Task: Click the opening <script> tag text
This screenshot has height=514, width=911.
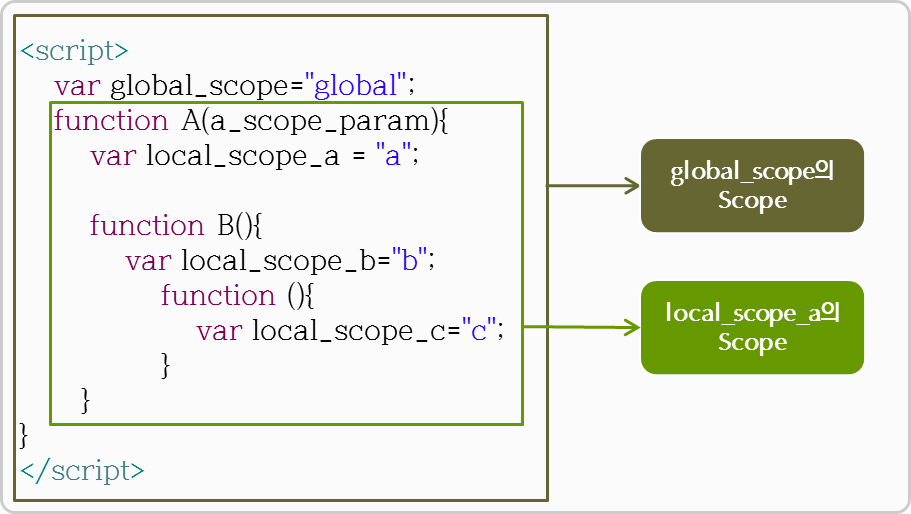Action: (x=74, y=51)
